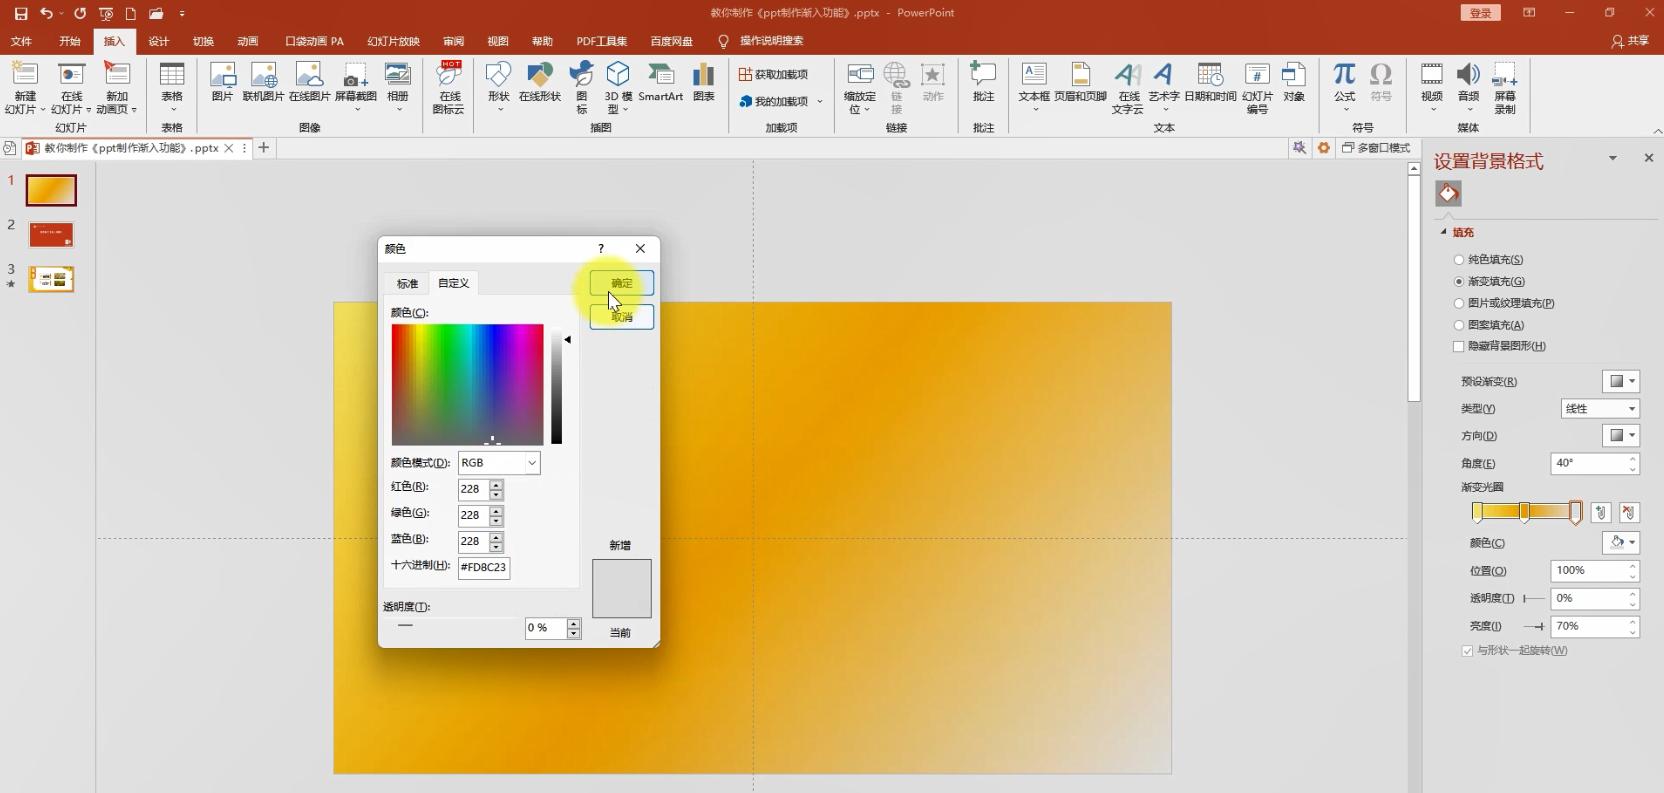Select 图片或纹理填充 fill option

(x=1459, y=303)
